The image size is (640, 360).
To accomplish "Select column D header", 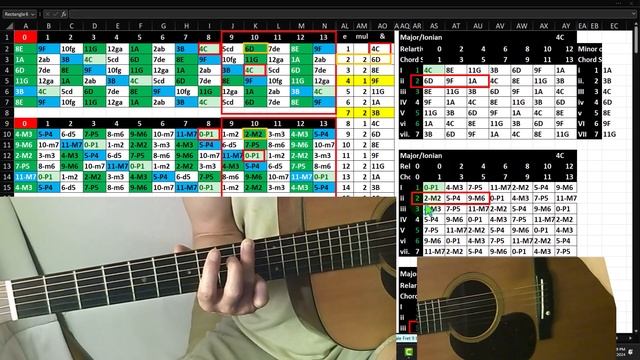I will (x=94, y=26).
